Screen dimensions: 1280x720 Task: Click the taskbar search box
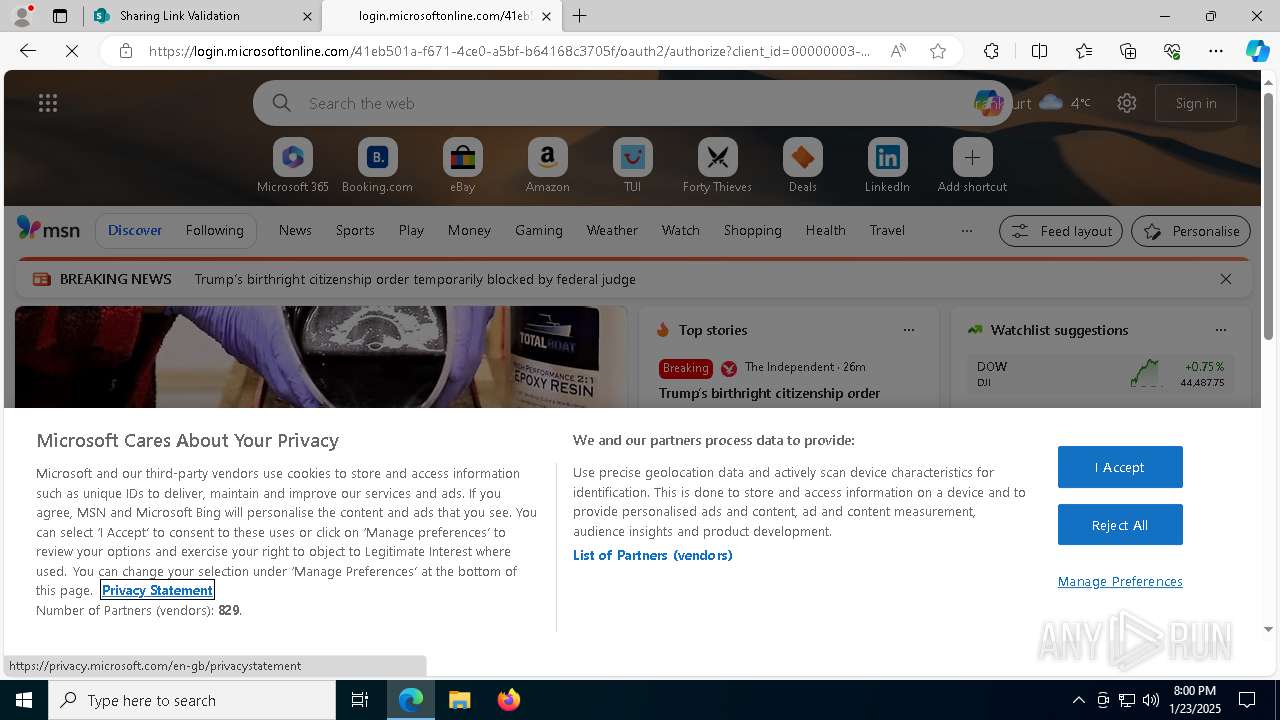(192, 700)
